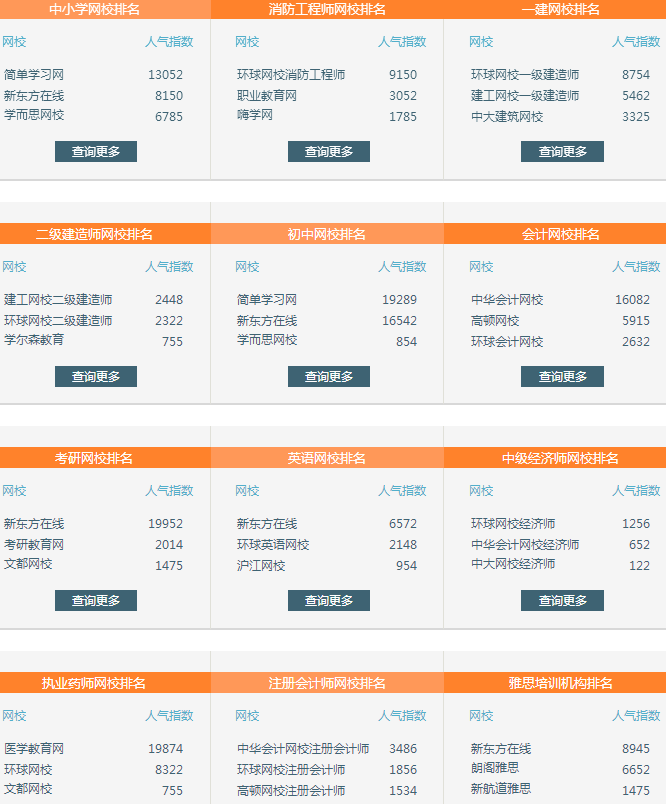Click 查询更多 under 消防工程师网校排名

coord(329,151)
